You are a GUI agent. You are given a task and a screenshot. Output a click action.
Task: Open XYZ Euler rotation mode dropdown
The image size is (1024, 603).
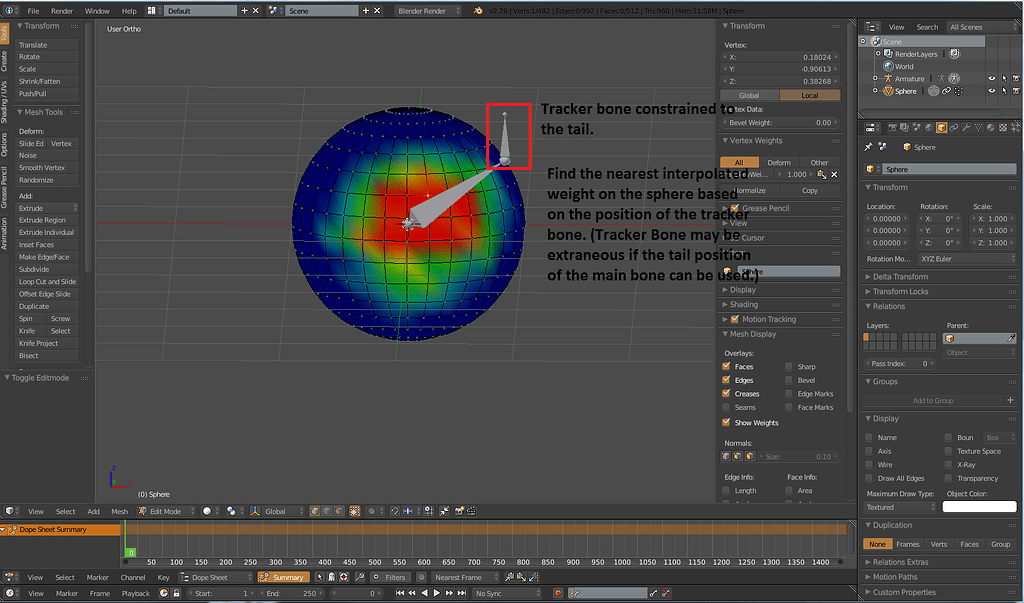click(967, 259)
